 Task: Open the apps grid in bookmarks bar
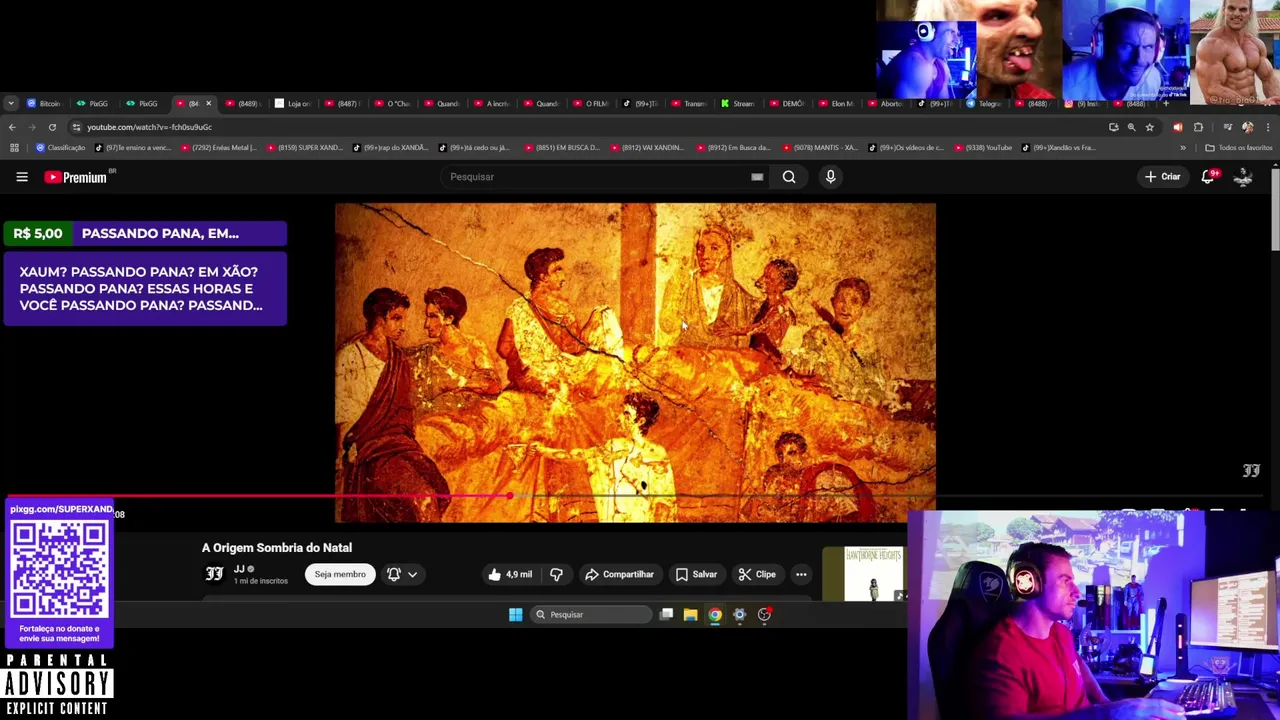[14, 148]
